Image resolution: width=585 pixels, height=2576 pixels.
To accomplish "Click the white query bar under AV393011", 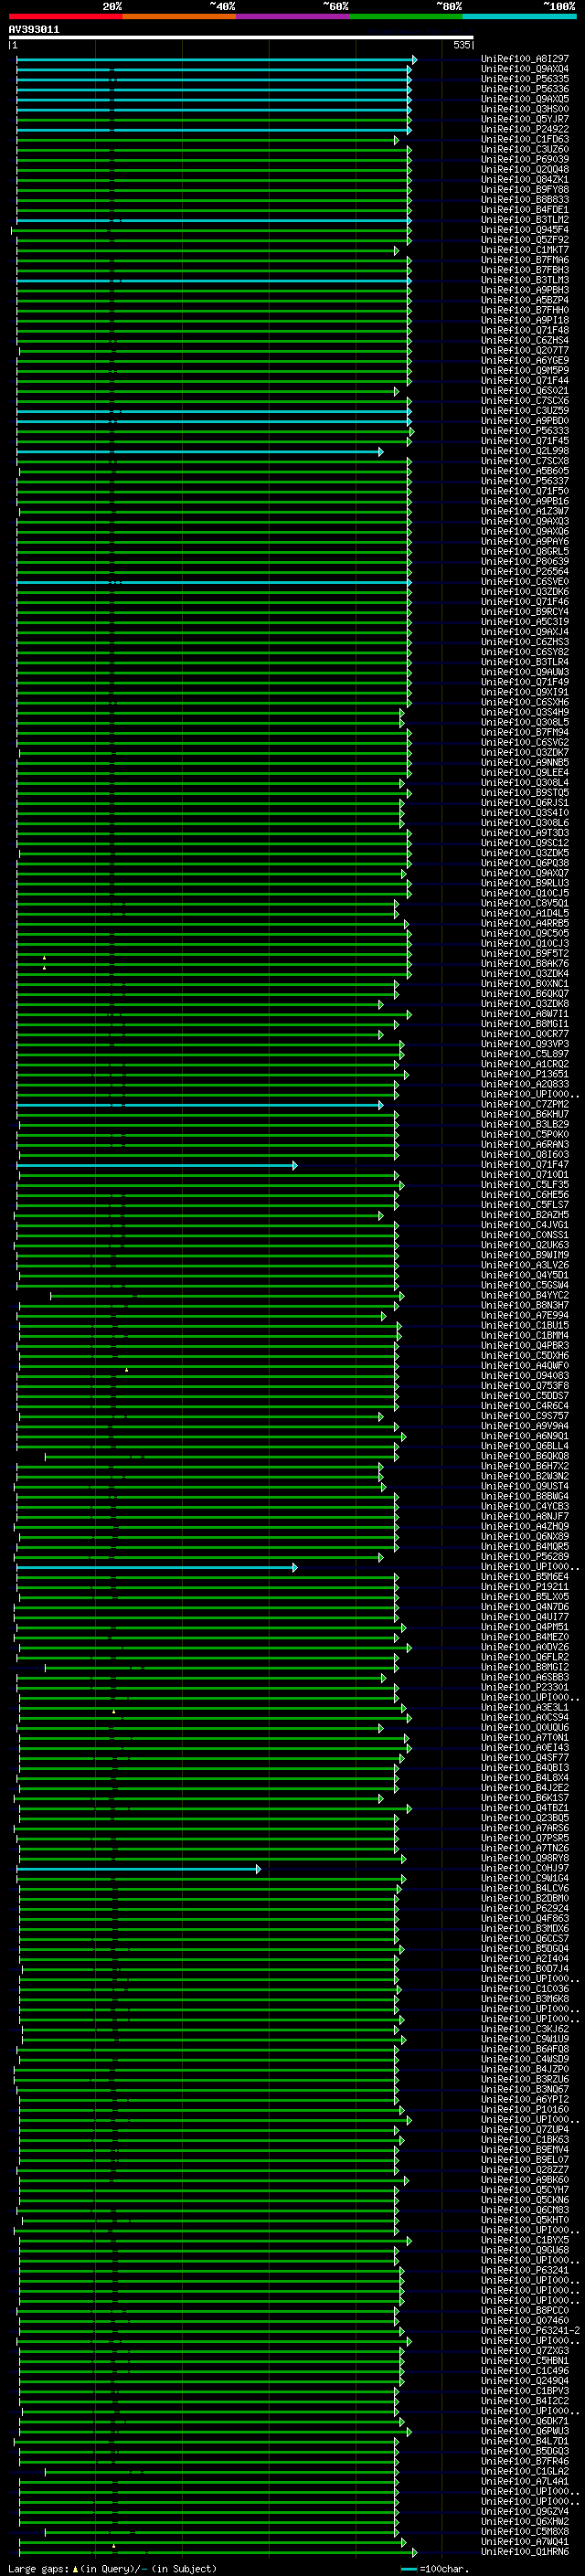I will [241, 38].
